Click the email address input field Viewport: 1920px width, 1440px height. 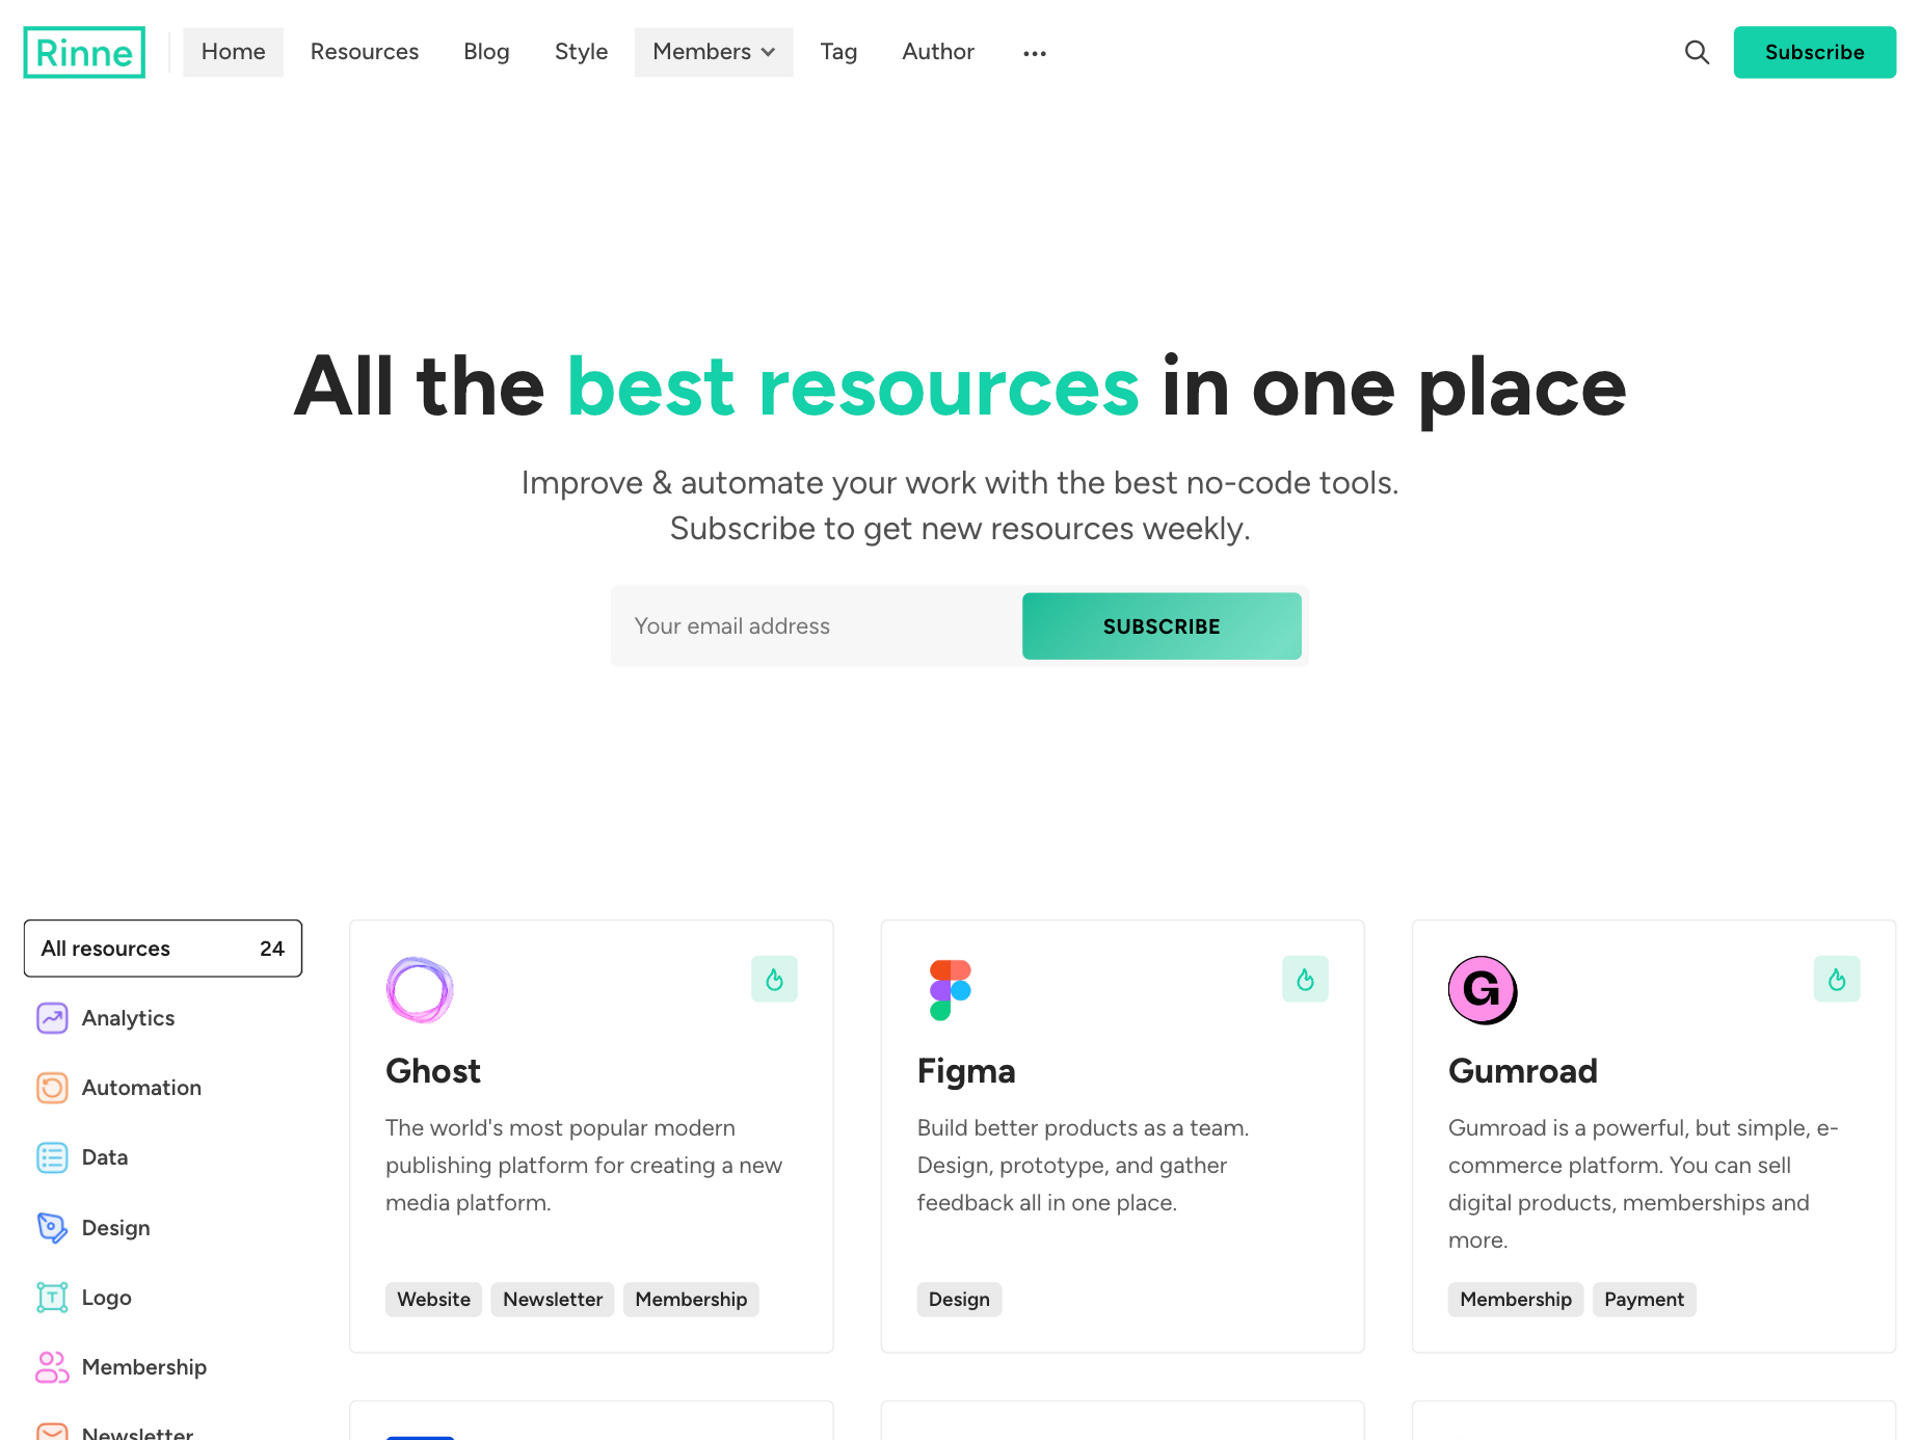pyautogui.click(x=816, y=626)
